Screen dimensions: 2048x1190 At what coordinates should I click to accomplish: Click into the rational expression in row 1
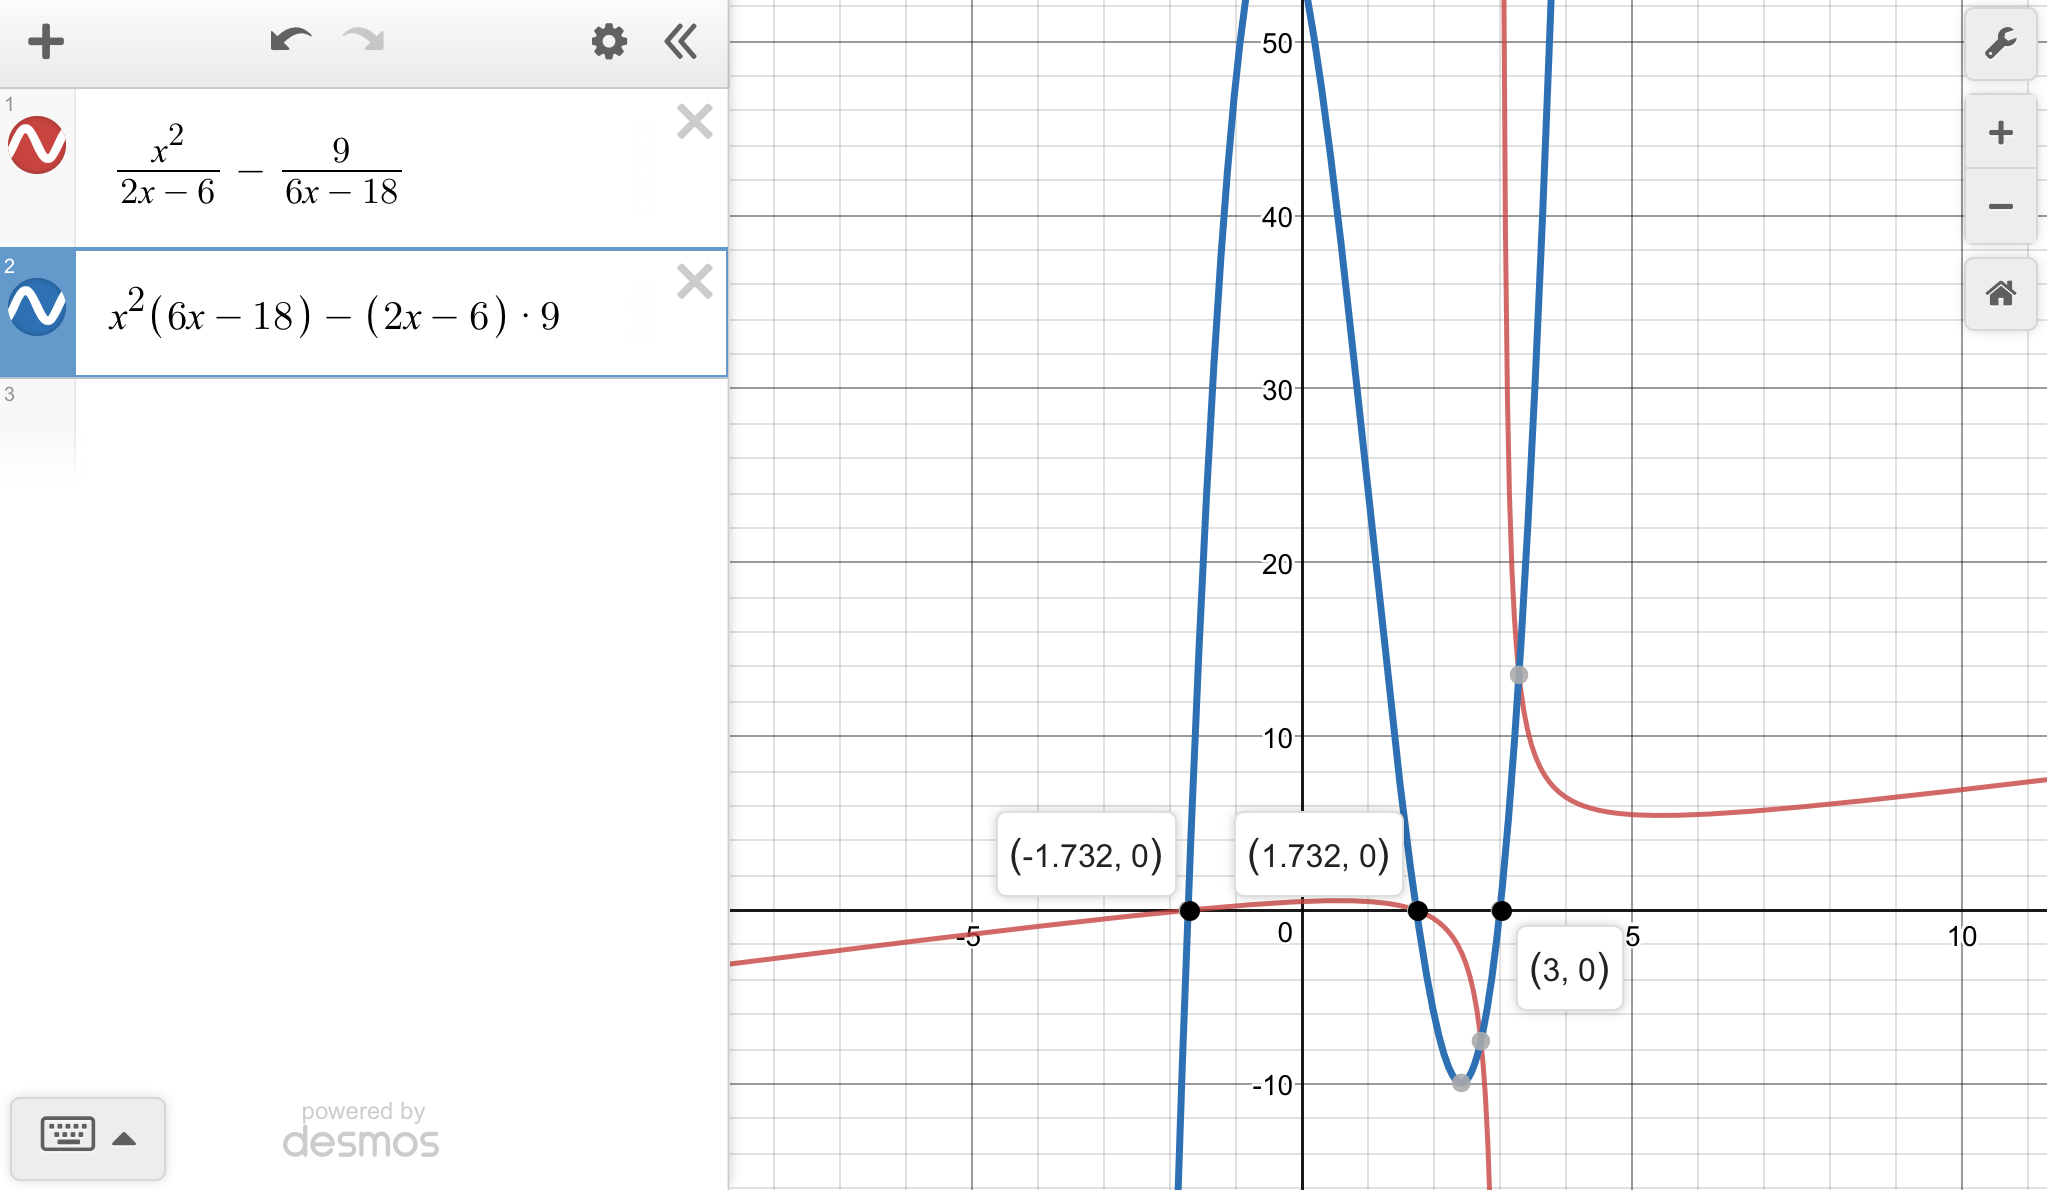pyautogui.click(x=260, y=168)
